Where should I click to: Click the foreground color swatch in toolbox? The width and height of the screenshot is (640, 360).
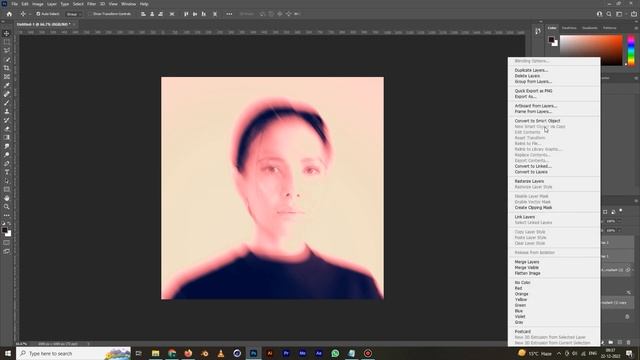tap(4, 231)
